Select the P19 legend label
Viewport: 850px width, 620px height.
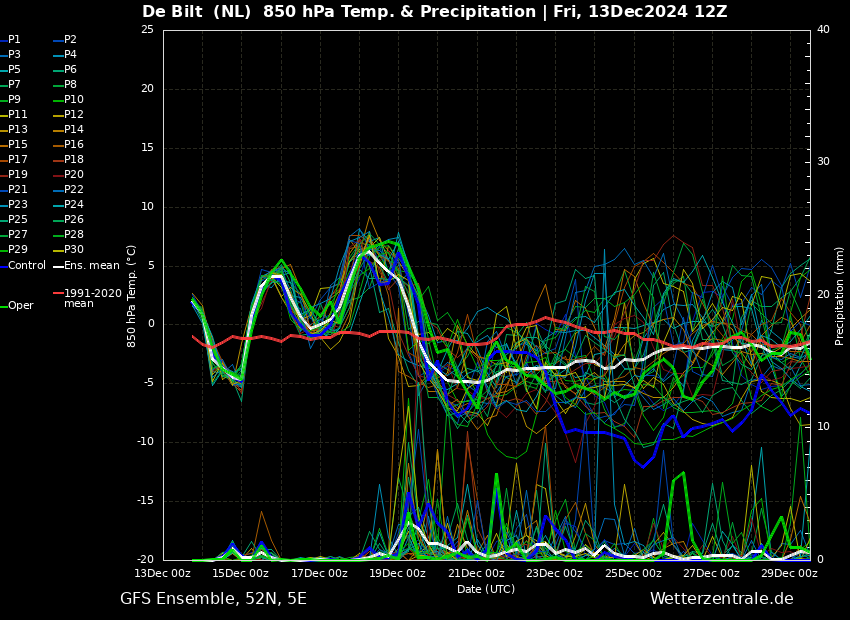coord(17,175)
